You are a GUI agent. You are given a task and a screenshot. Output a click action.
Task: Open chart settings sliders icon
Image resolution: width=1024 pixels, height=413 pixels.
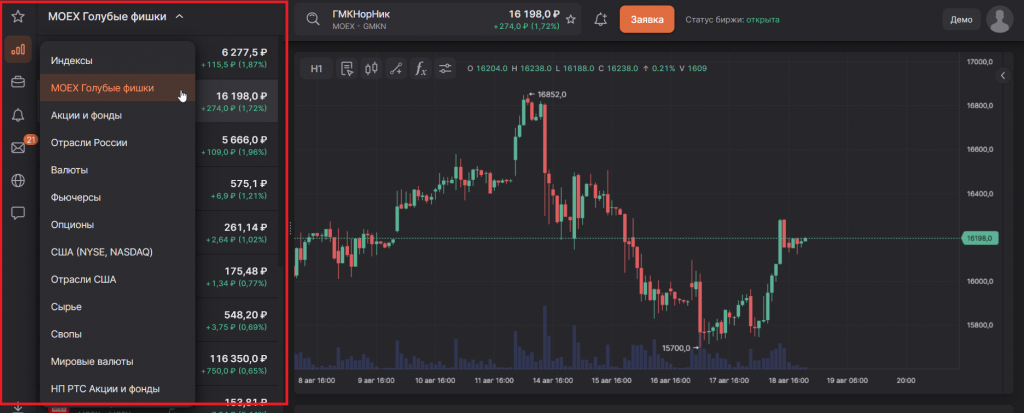pos(445,69)
